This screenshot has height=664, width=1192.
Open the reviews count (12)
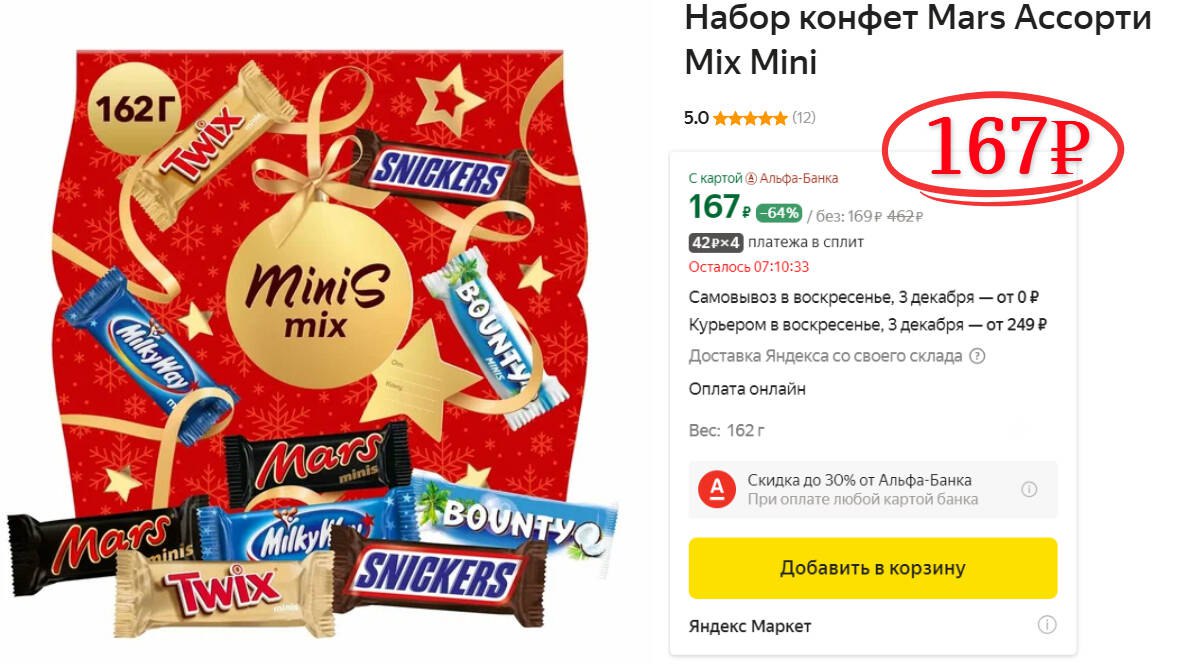click(x=804, y=118)
